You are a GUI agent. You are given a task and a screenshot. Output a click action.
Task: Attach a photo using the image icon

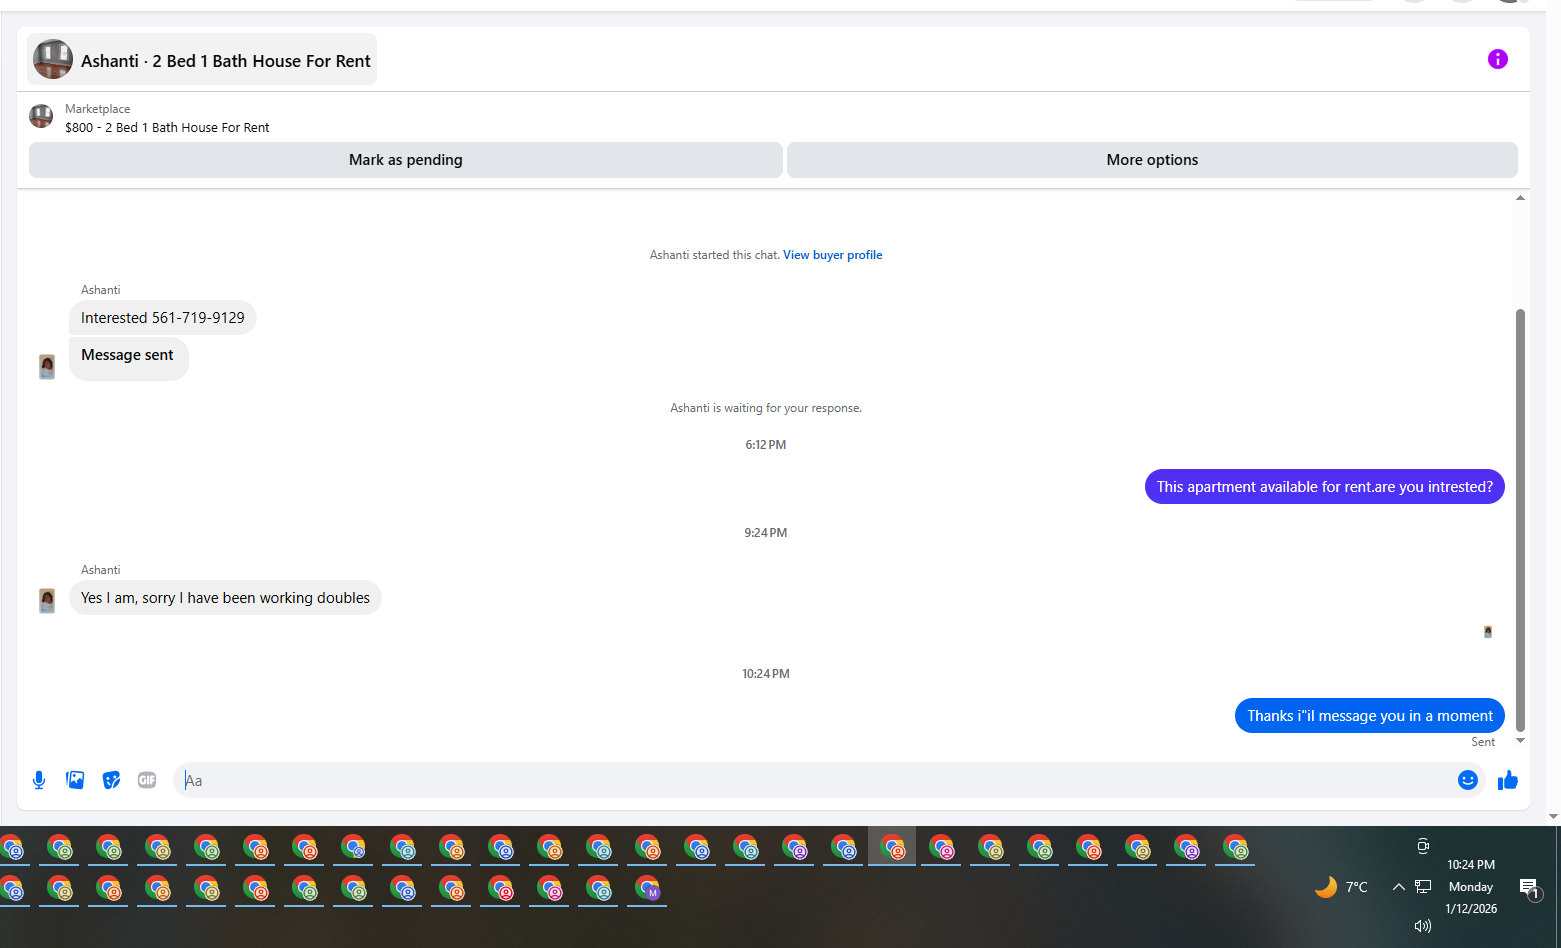(75, 780)
